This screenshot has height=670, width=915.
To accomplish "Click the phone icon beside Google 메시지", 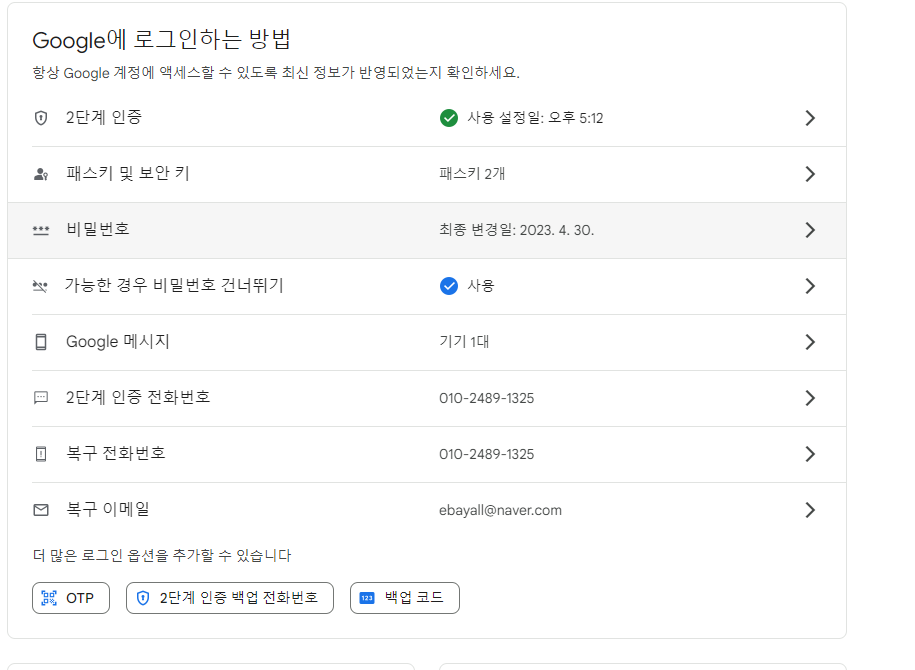I will pos(41,342).
